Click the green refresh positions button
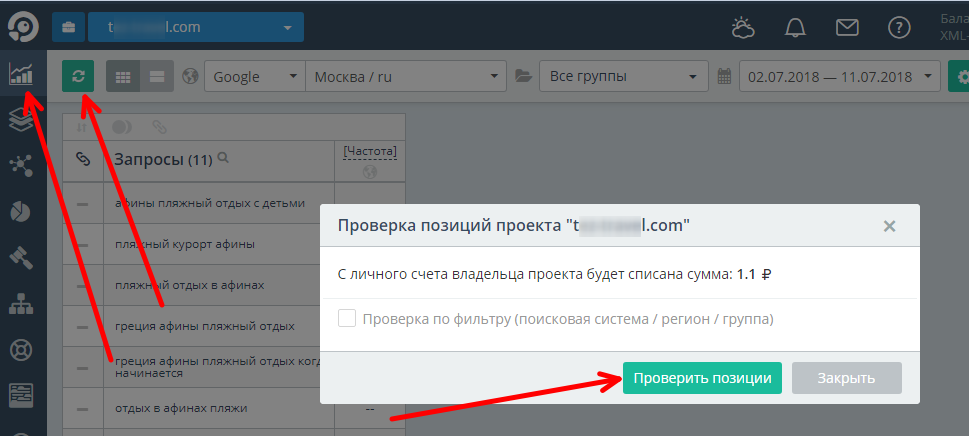This screenshot has height=436, width=969. click(x=78, y=77)
